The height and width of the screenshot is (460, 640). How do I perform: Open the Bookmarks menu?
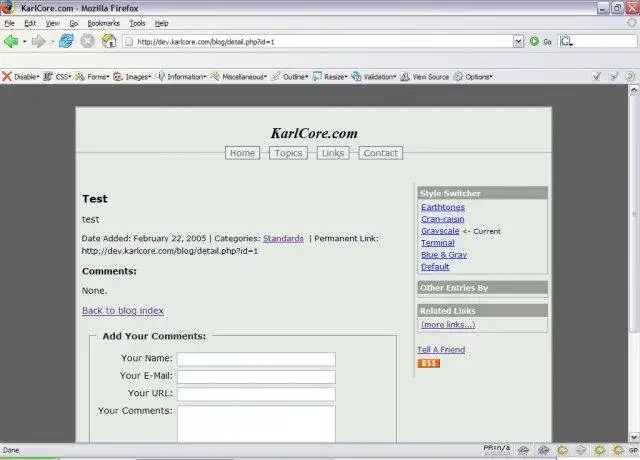[104, 23]
